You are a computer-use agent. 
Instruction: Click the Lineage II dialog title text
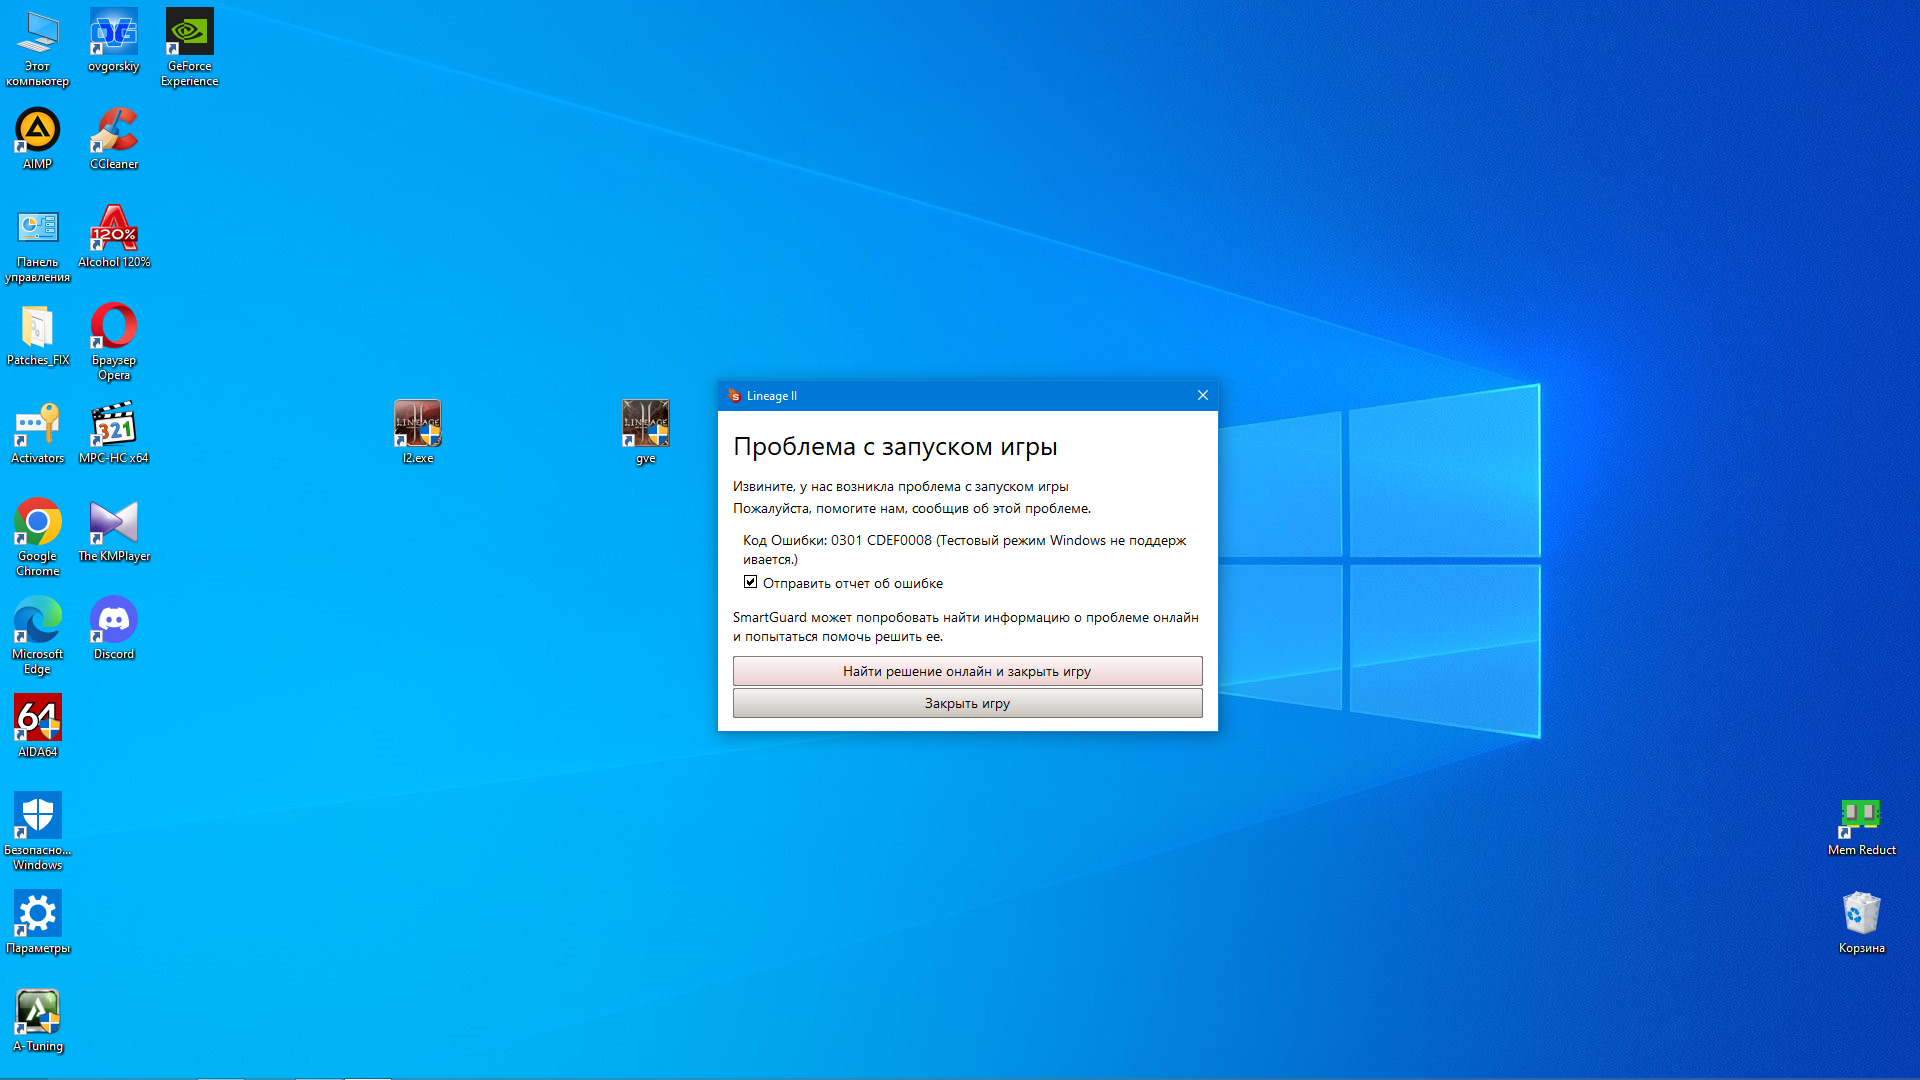(x=772, y=396)
